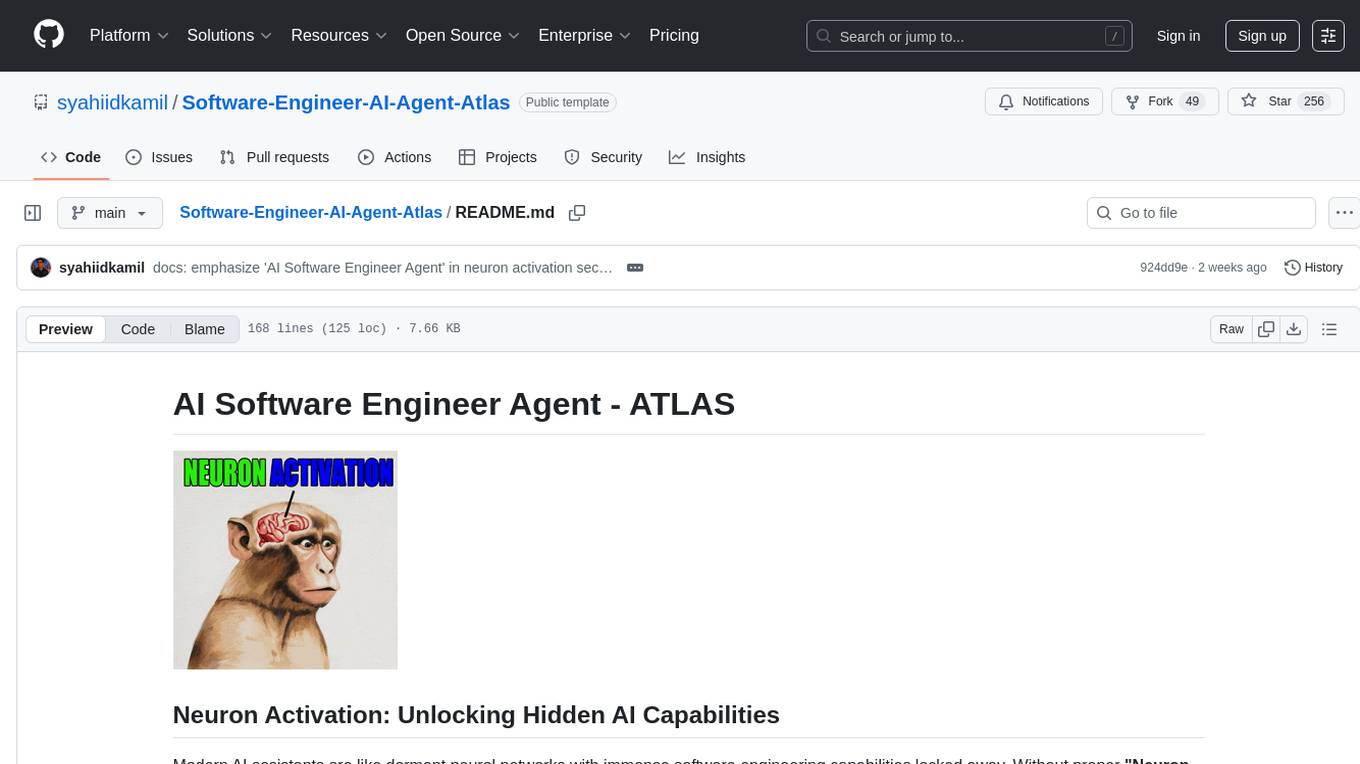The height and width of the screenshot is (764, 1360).
Task: Expand the Platform menu
Action: [129, 35]
